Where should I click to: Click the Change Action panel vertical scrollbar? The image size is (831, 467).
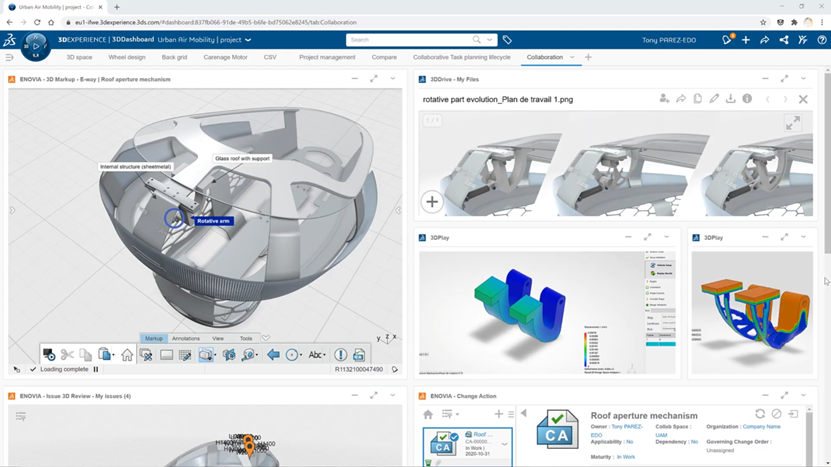point(809,437)
